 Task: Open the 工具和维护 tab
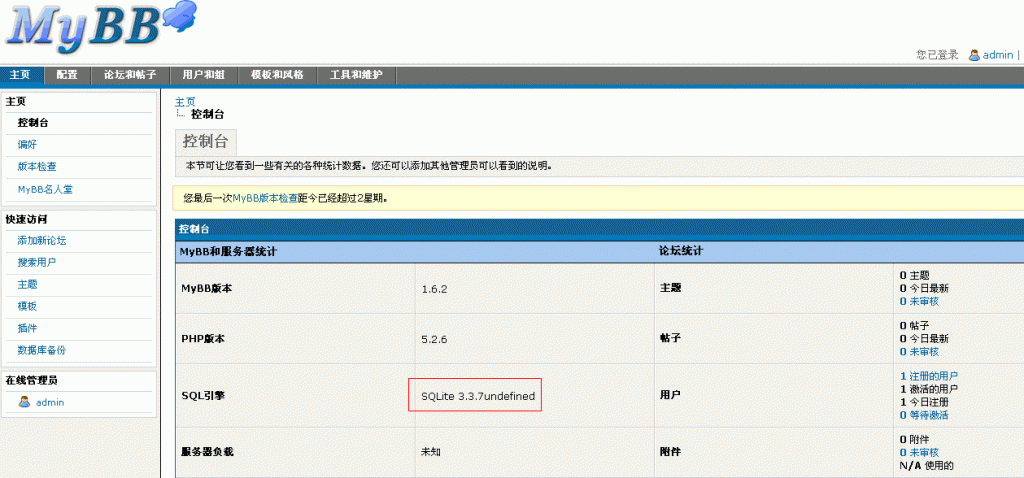point(357,75)
